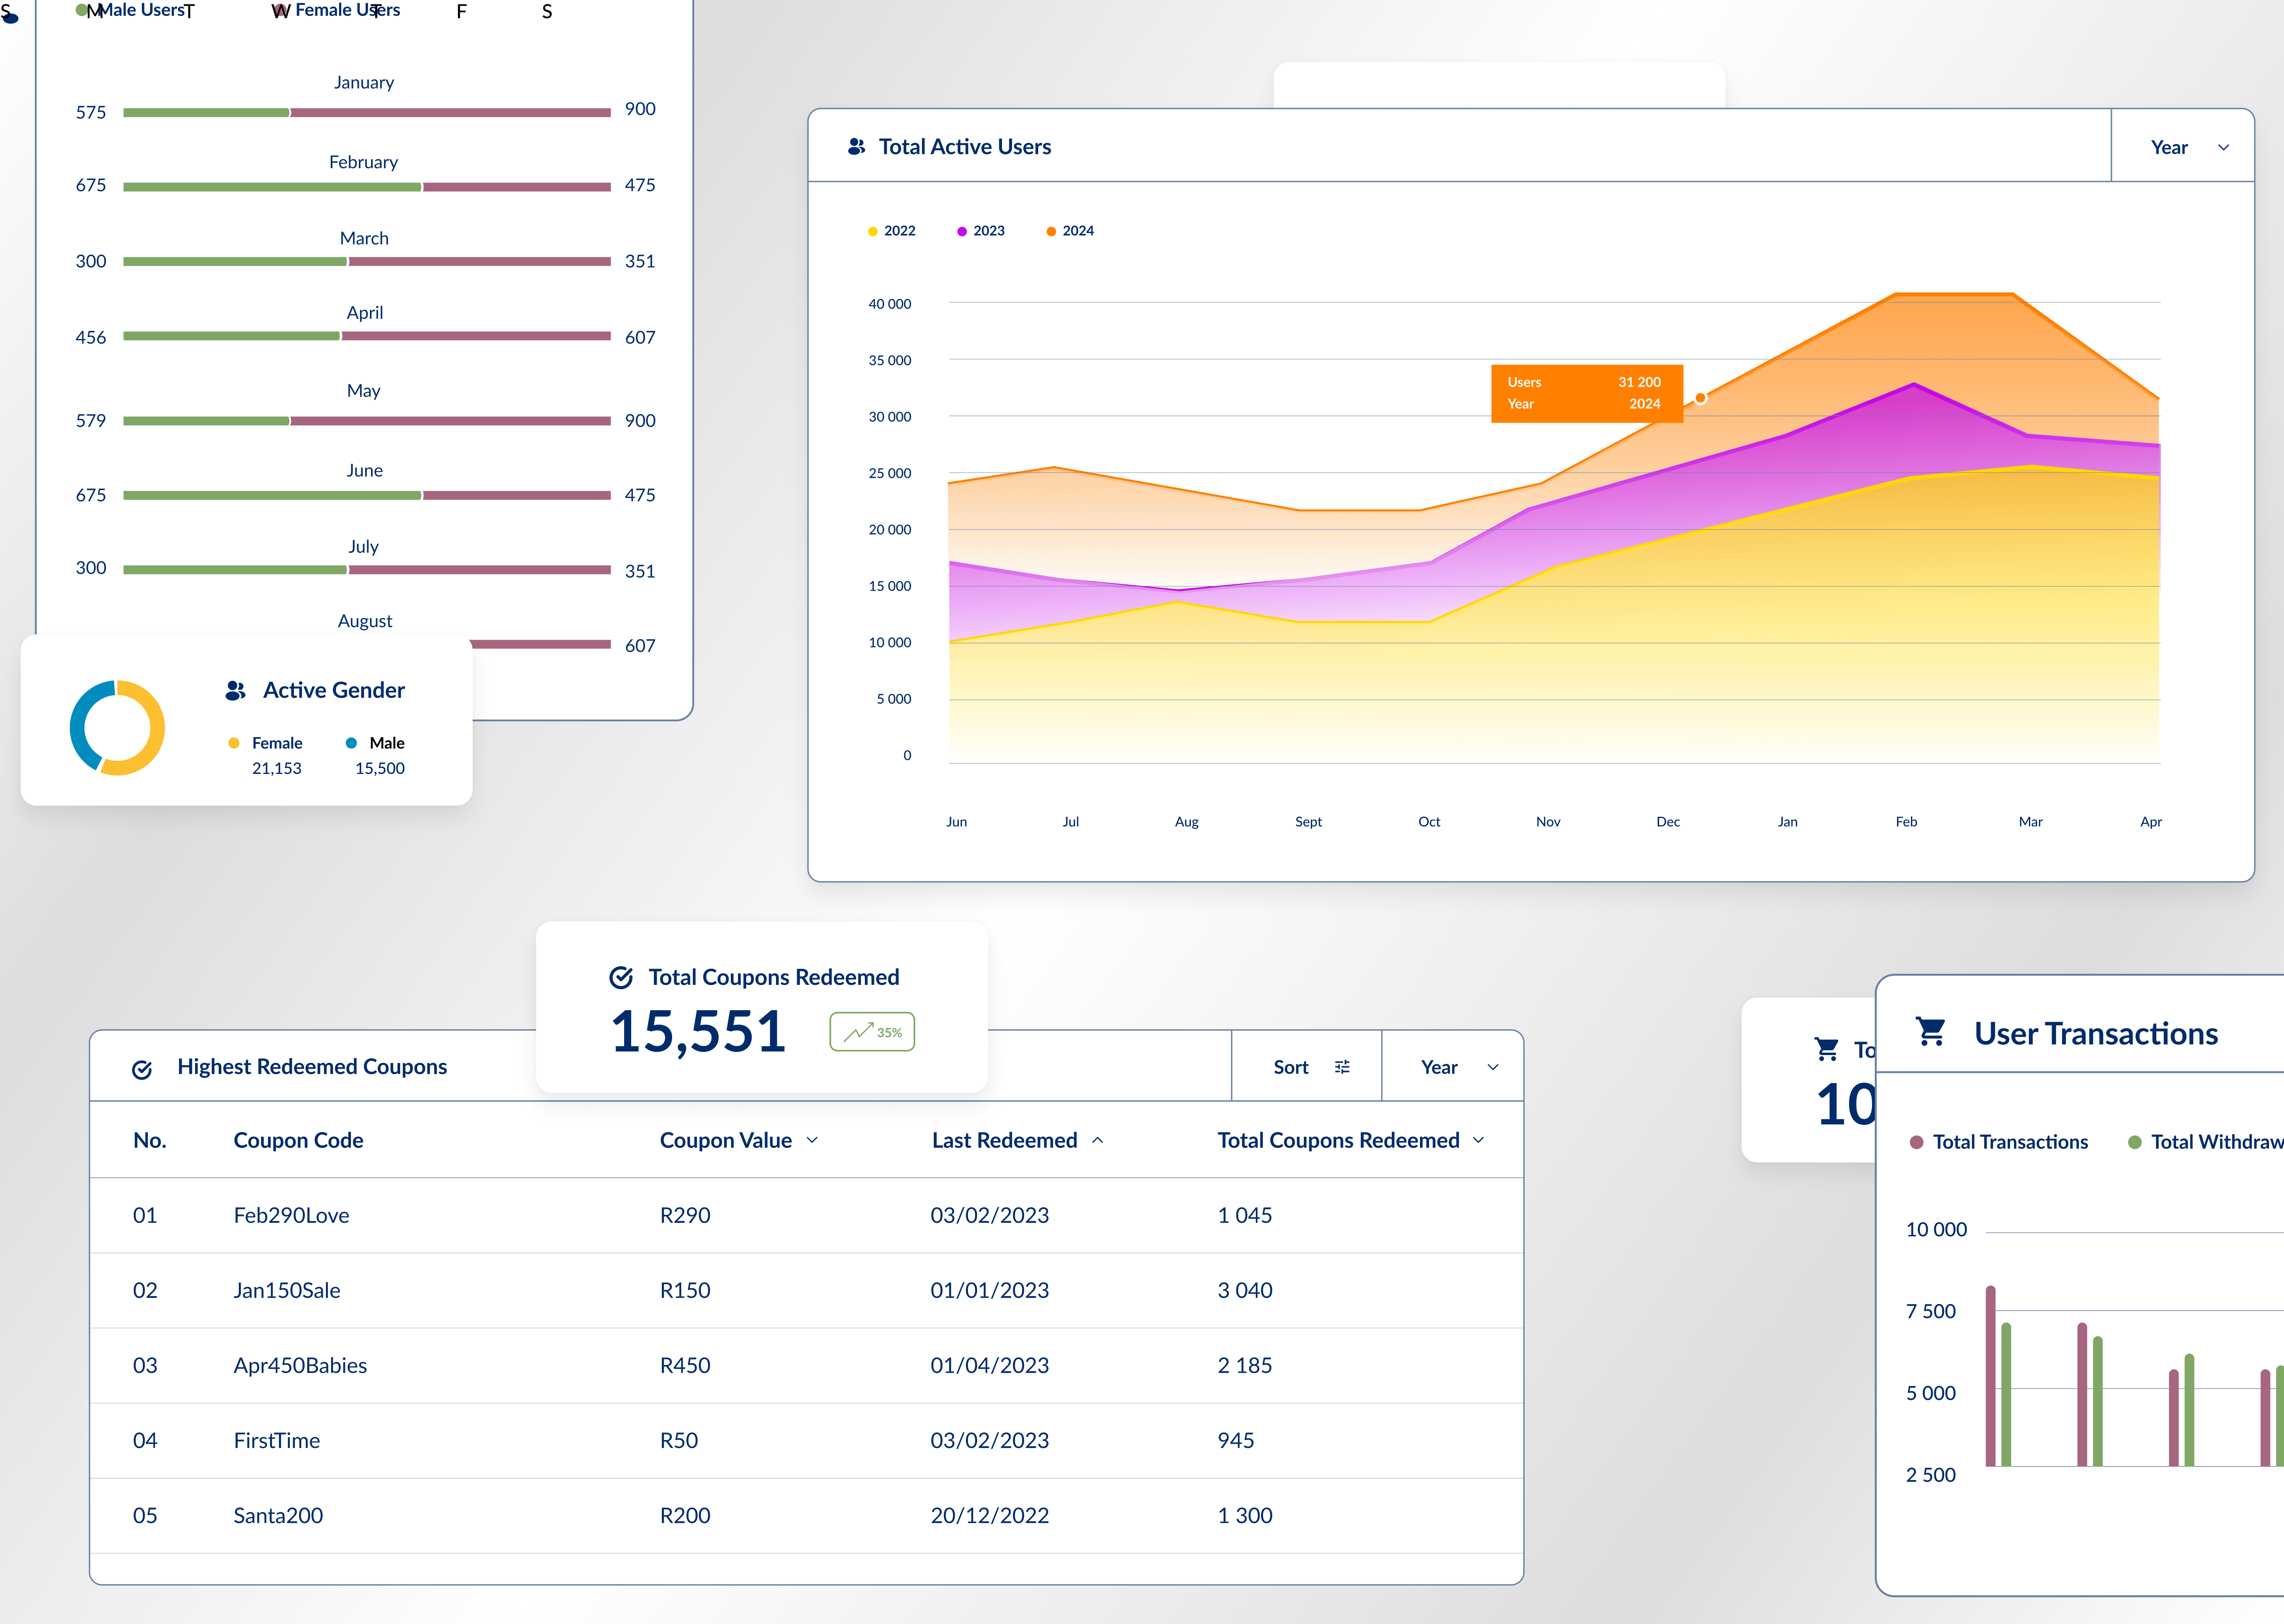Image resolution: width=2284 pixels, height=1624 pixels.
Task: Click the first Total Transactions bar
Action: (x=1991, y=1376)
